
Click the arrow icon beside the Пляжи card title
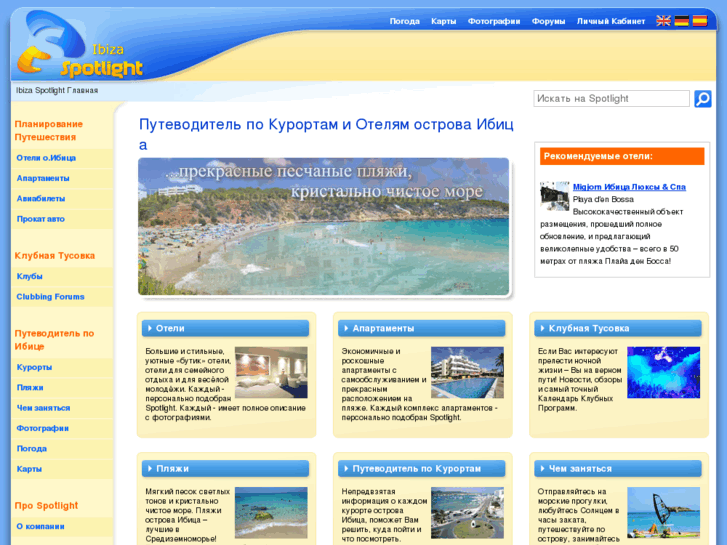150,469
